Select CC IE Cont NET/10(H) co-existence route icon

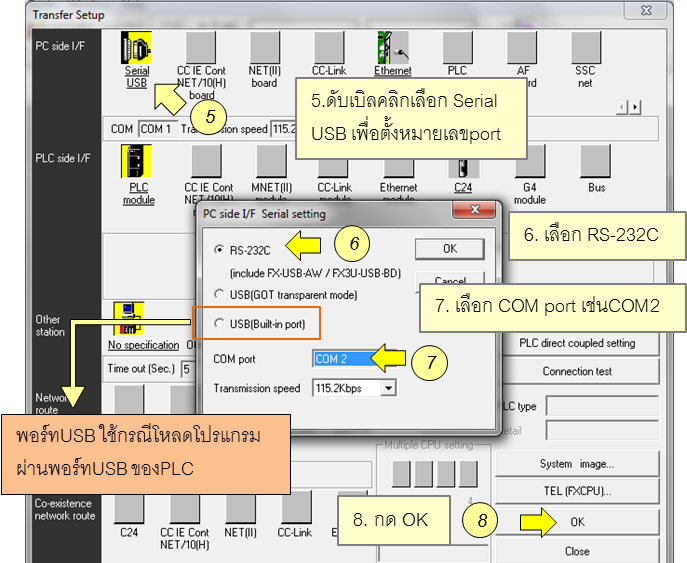click(x=185, y=509)
